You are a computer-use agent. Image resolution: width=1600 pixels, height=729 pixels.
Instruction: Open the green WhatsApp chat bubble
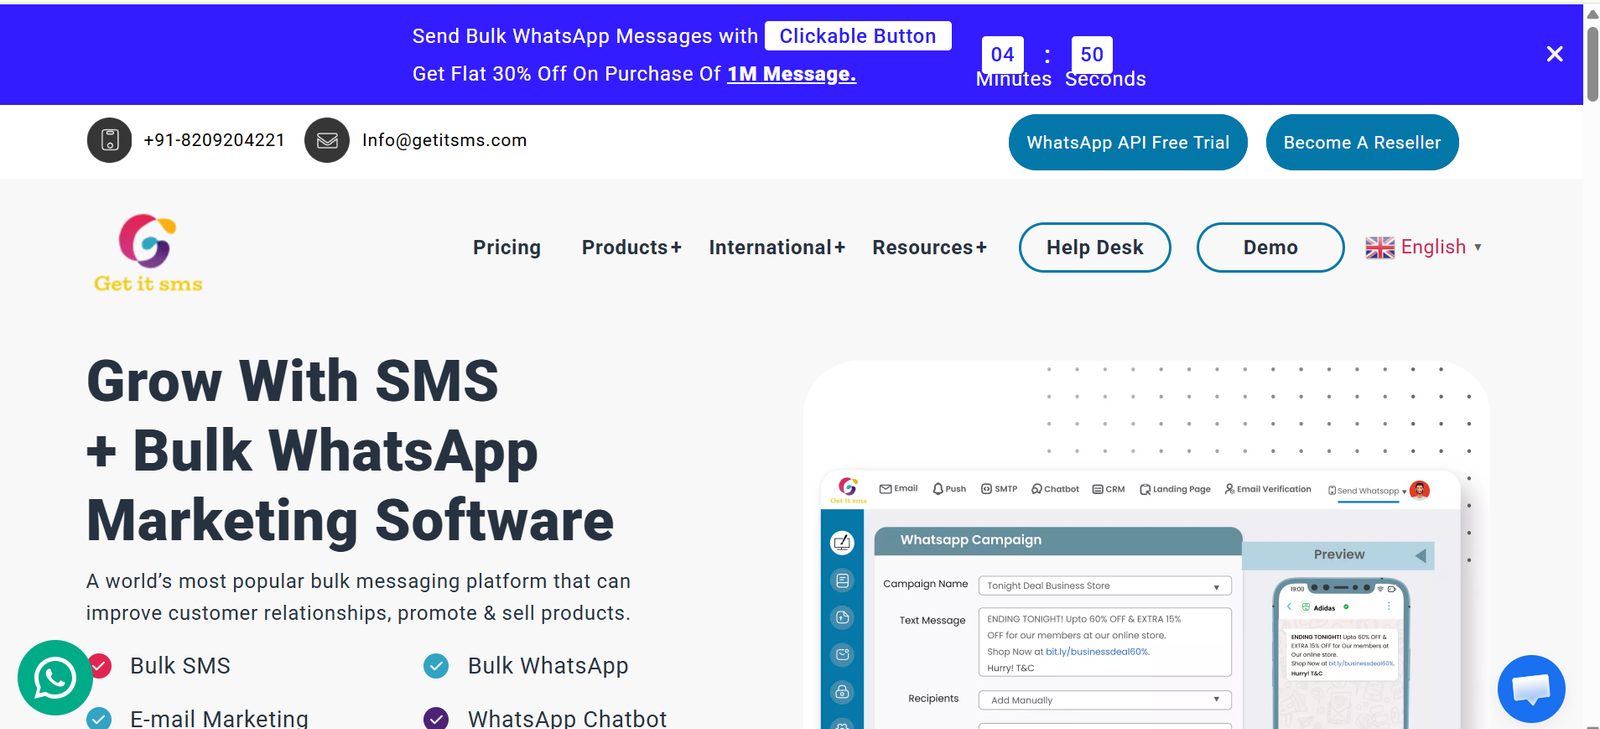click(55, 678)
